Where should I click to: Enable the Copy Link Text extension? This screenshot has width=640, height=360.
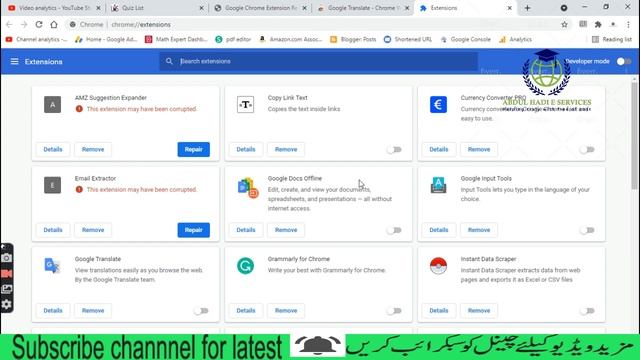[394, 149]
